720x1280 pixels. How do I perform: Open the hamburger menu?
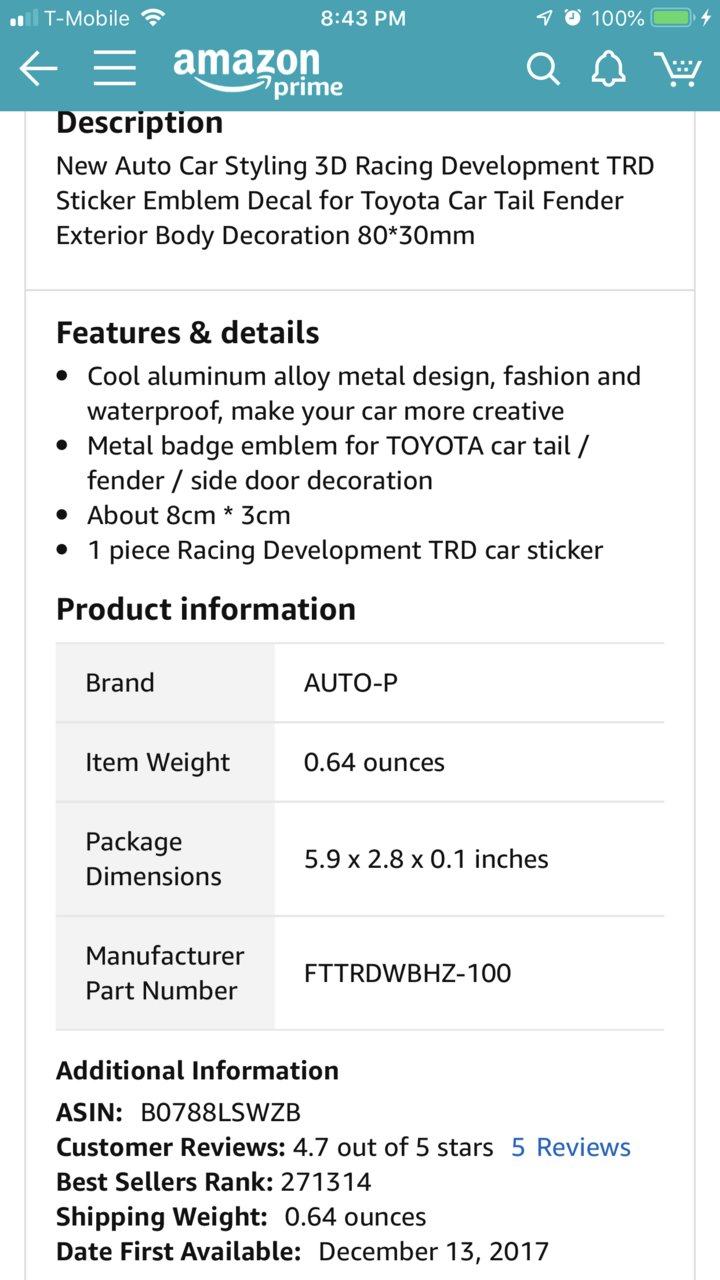click(x=115, y=68)
